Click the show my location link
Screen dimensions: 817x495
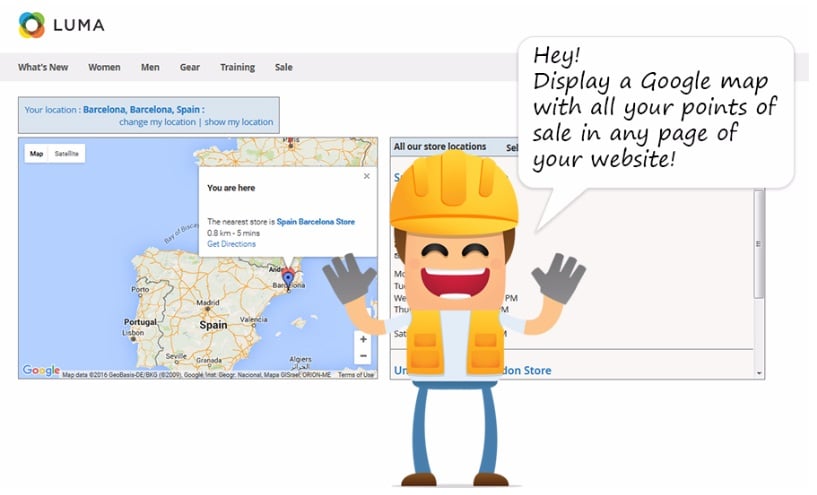[x=239, y=122]
